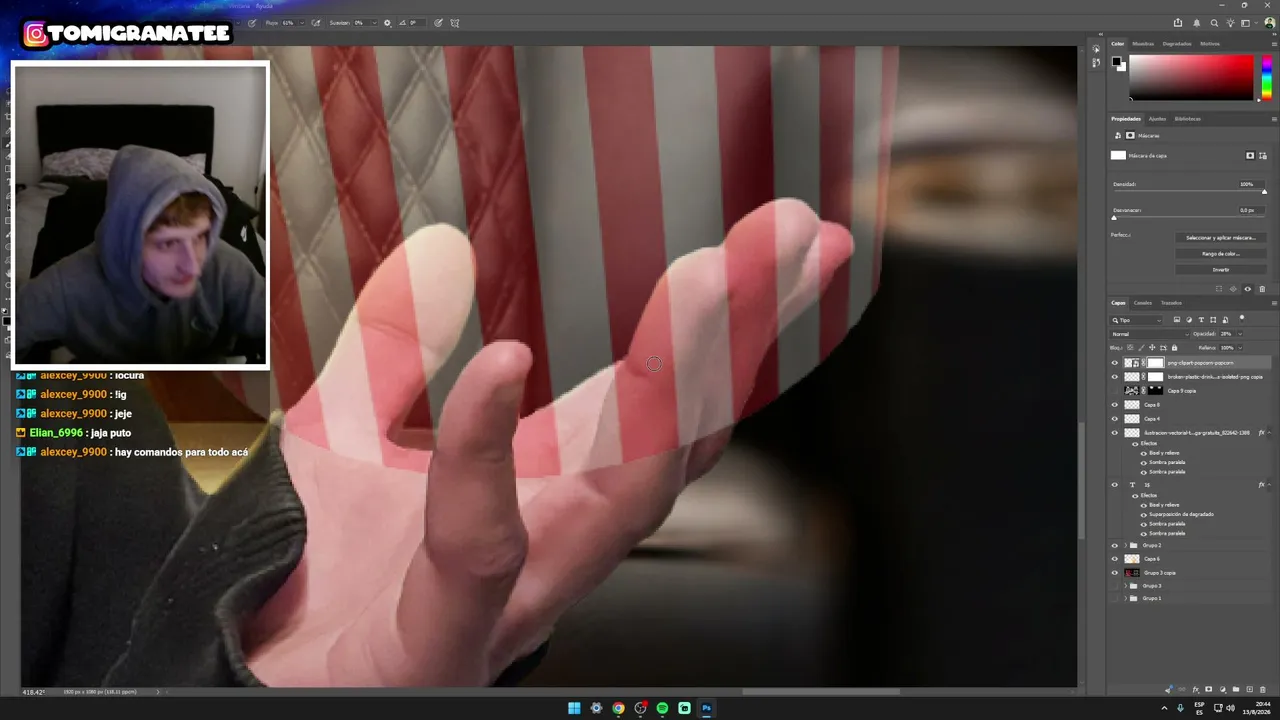Click the Motivos tab
The height and width of the screenshot is (720, 1280).
point(1210,44)
